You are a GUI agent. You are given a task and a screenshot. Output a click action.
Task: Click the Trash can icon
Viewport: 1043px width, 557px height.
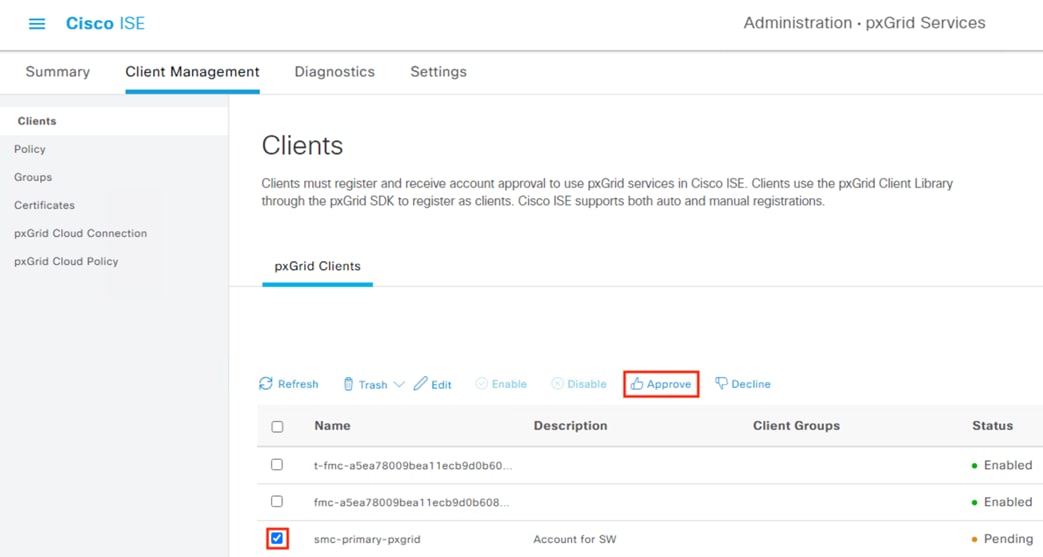[348, 384]
